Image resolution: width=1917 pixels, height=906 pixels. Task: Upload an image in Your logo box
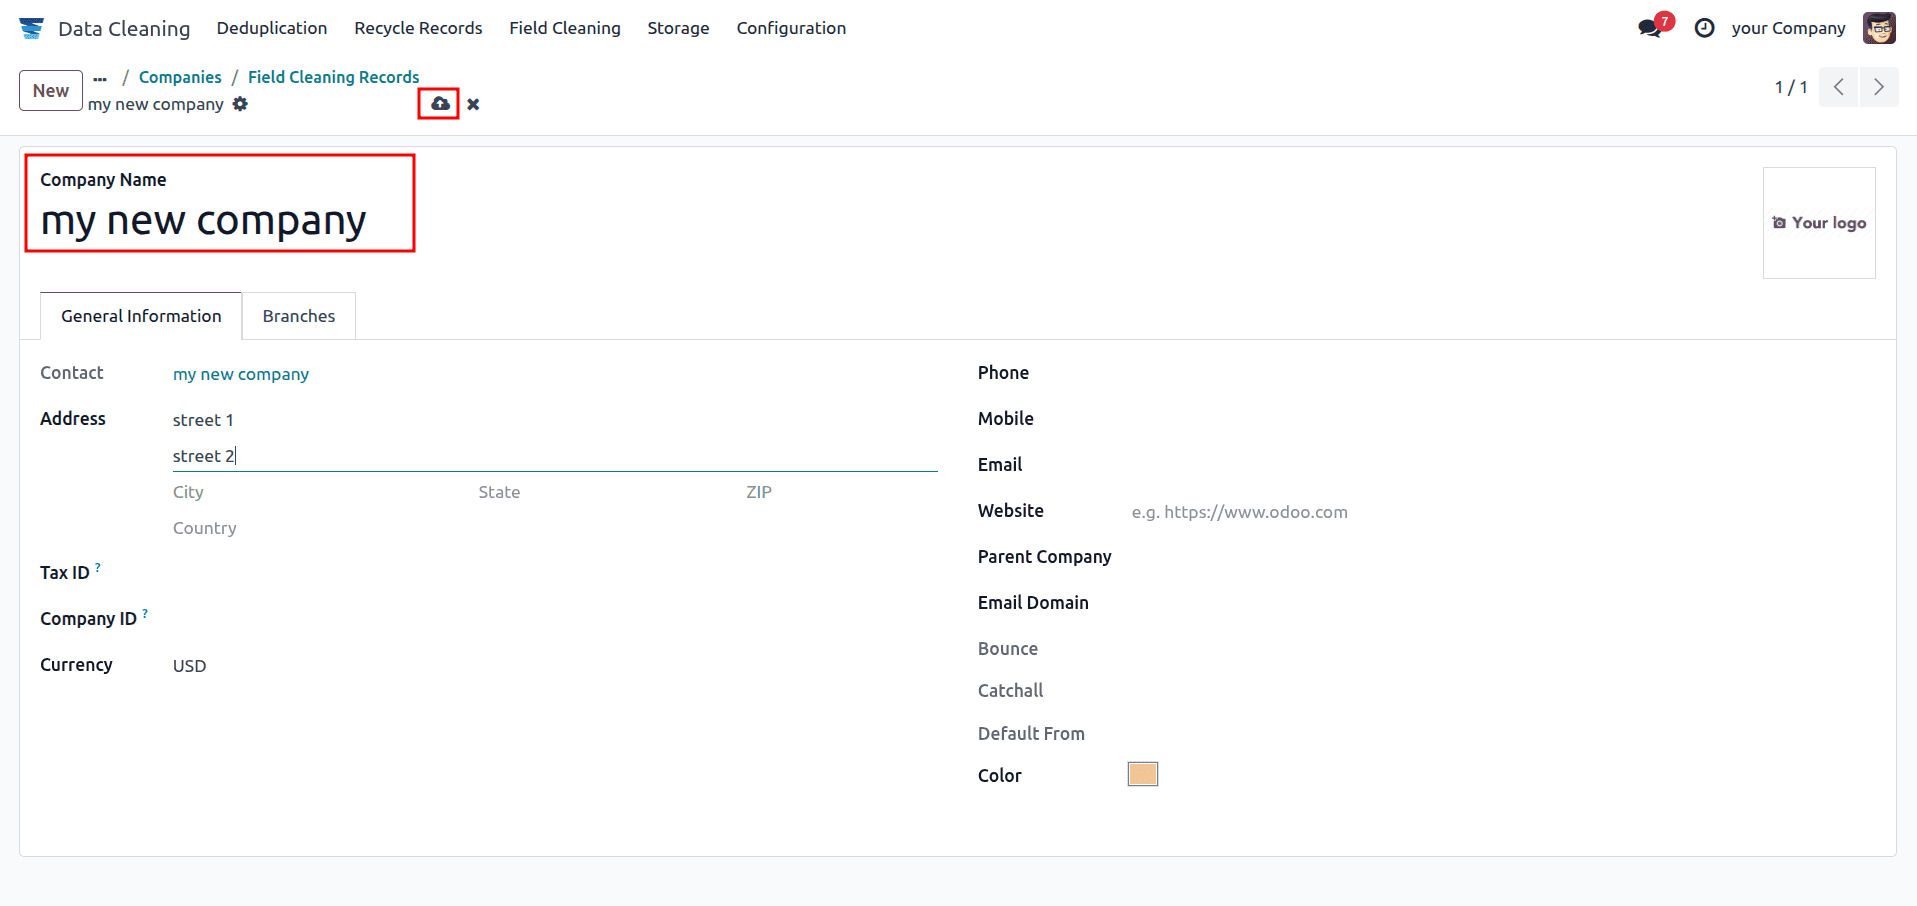1819,223
